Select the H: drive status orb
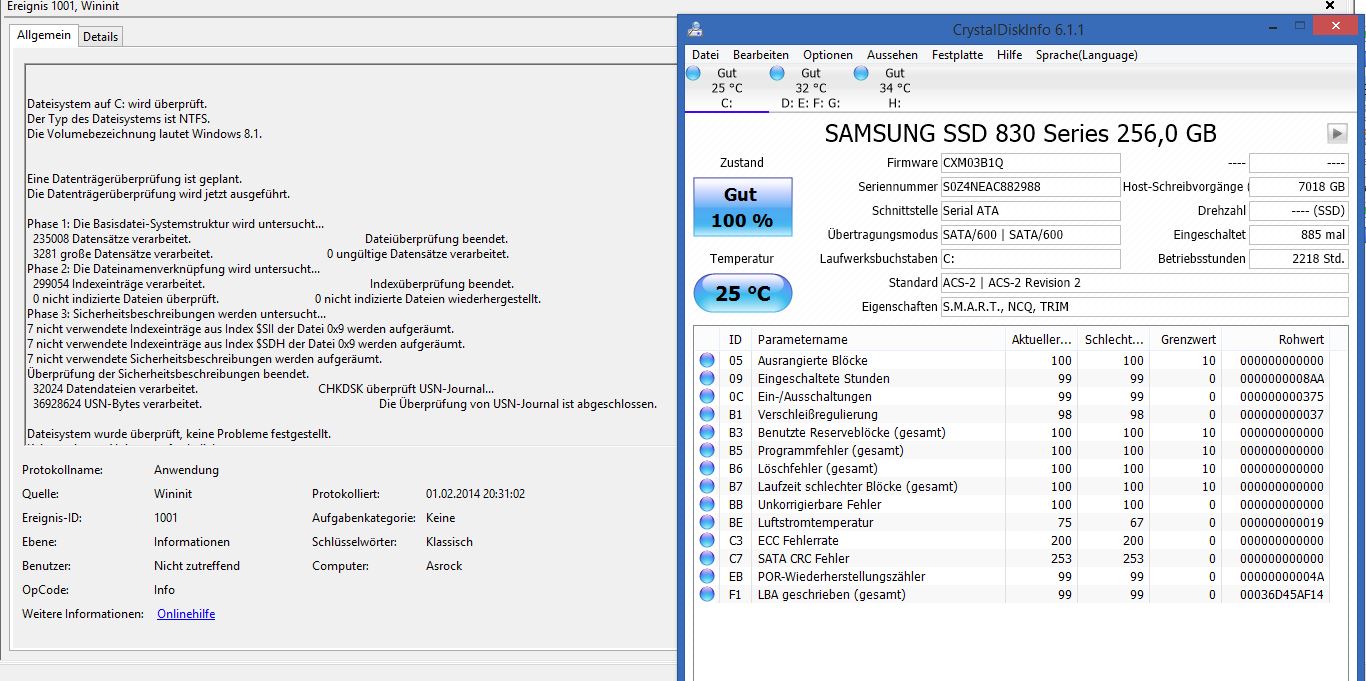The image size is (1366, 681). pos(862,73)
